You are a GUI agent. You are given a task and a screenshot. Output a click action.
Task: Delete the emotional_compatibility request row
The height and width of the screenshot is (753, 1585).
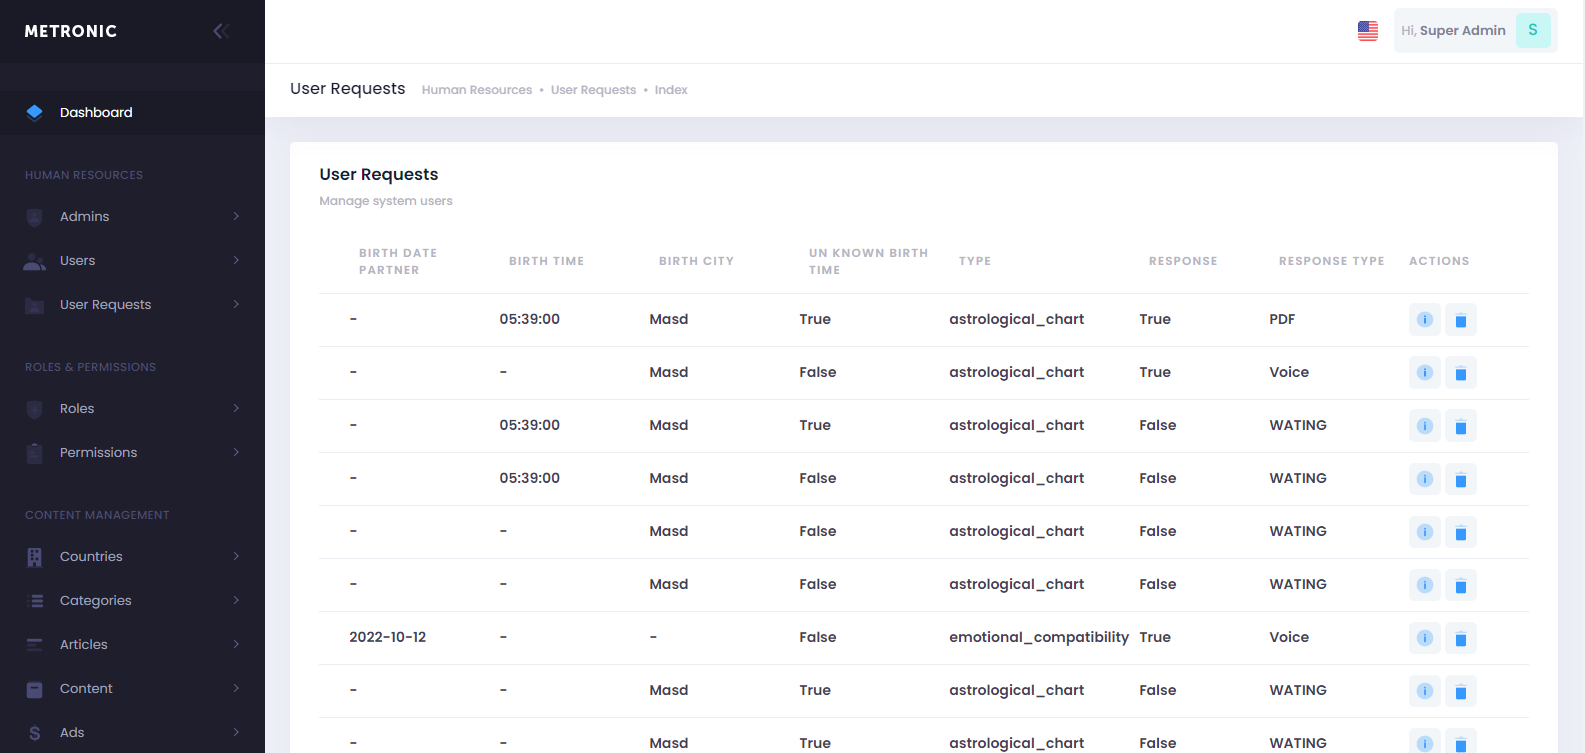click(1460, 638)
